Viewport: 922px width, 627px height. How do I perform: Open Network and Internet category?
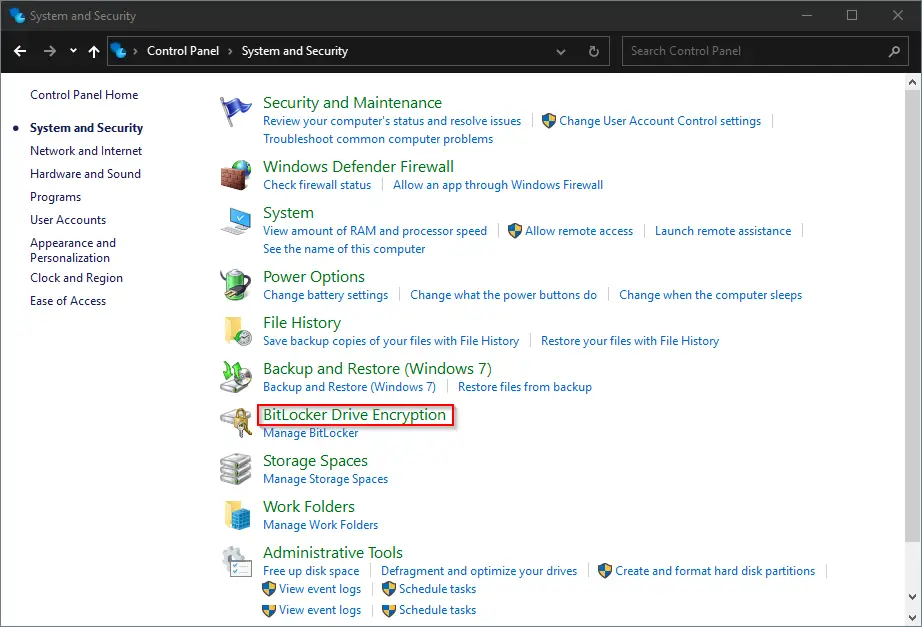86,151
